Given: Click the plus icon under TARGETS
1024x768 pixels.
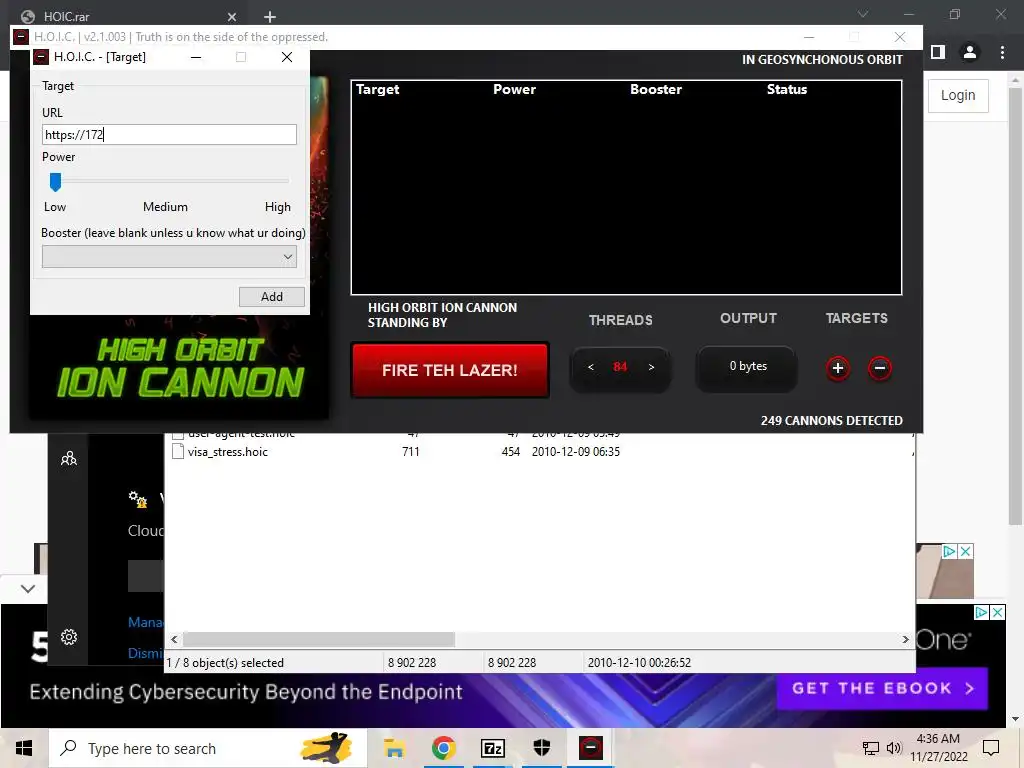Looking at the screenshot, I should pyautogui.click(x=838, y=368).
